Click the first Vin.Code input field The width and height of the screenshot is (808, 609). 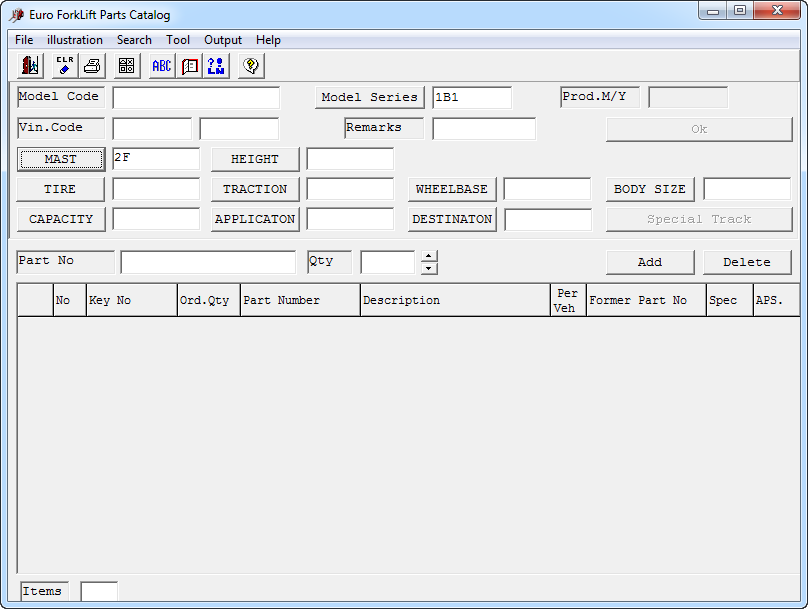[x=152, y=129]
